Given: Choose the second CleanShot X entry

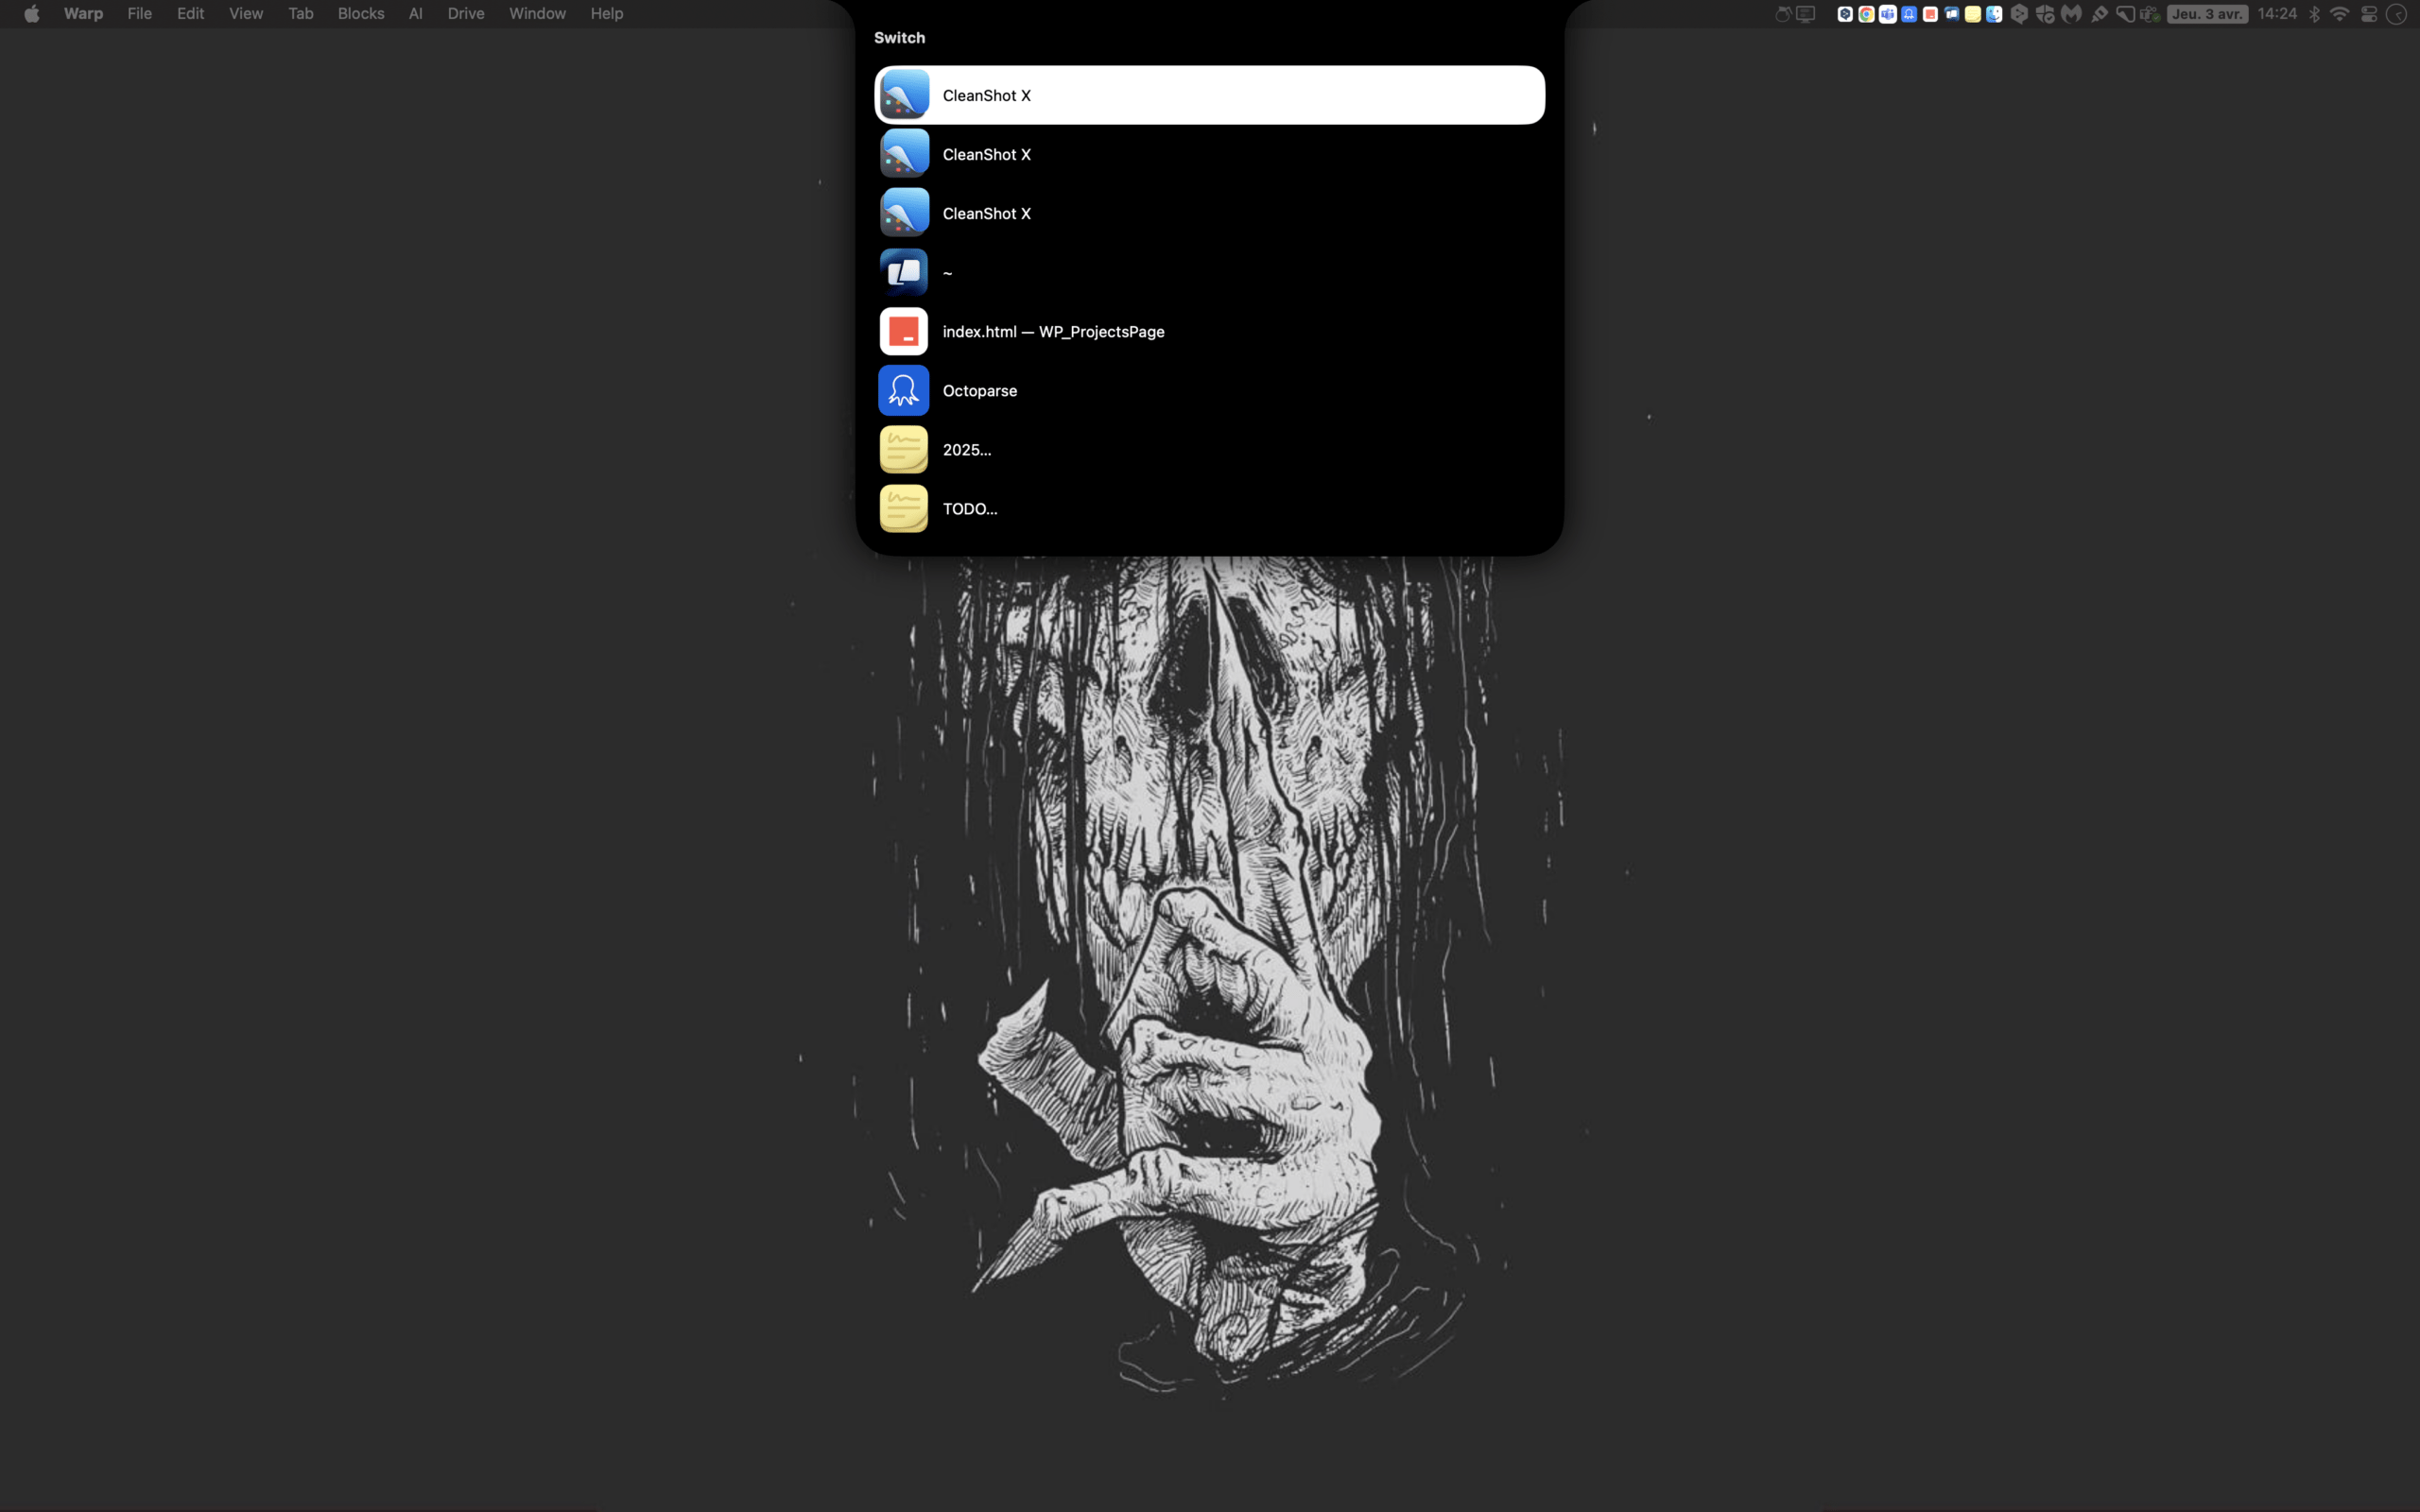Looking at the screenshot, I should coord(986,155).
